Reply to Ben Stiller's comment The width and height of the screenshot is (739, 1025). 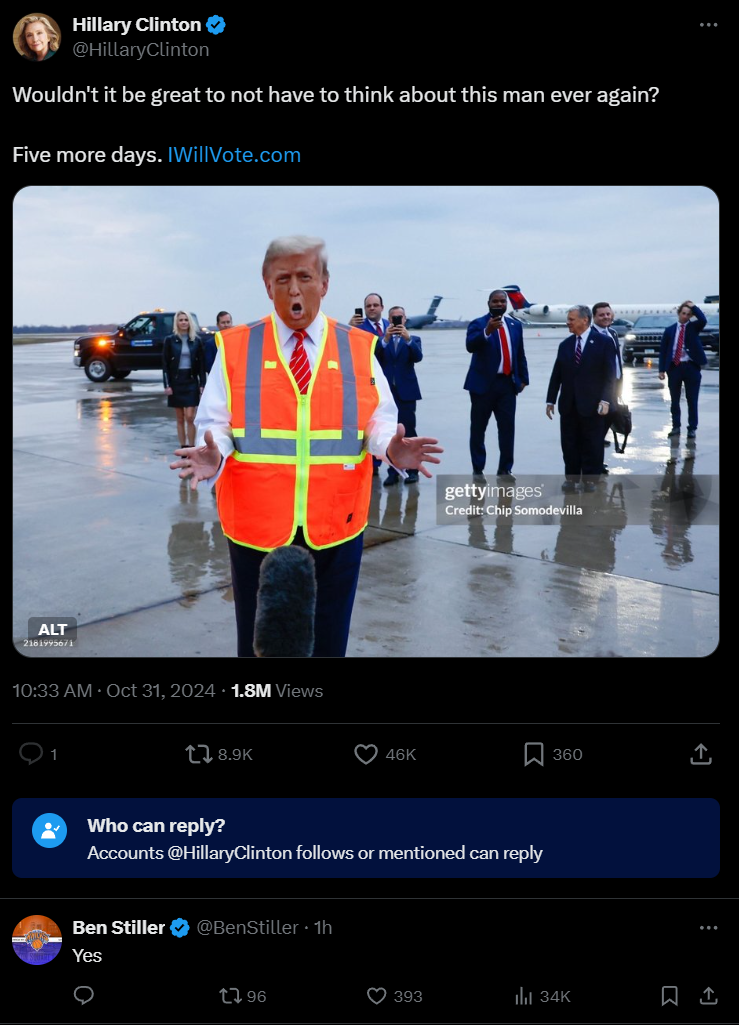tap(84, 996)
